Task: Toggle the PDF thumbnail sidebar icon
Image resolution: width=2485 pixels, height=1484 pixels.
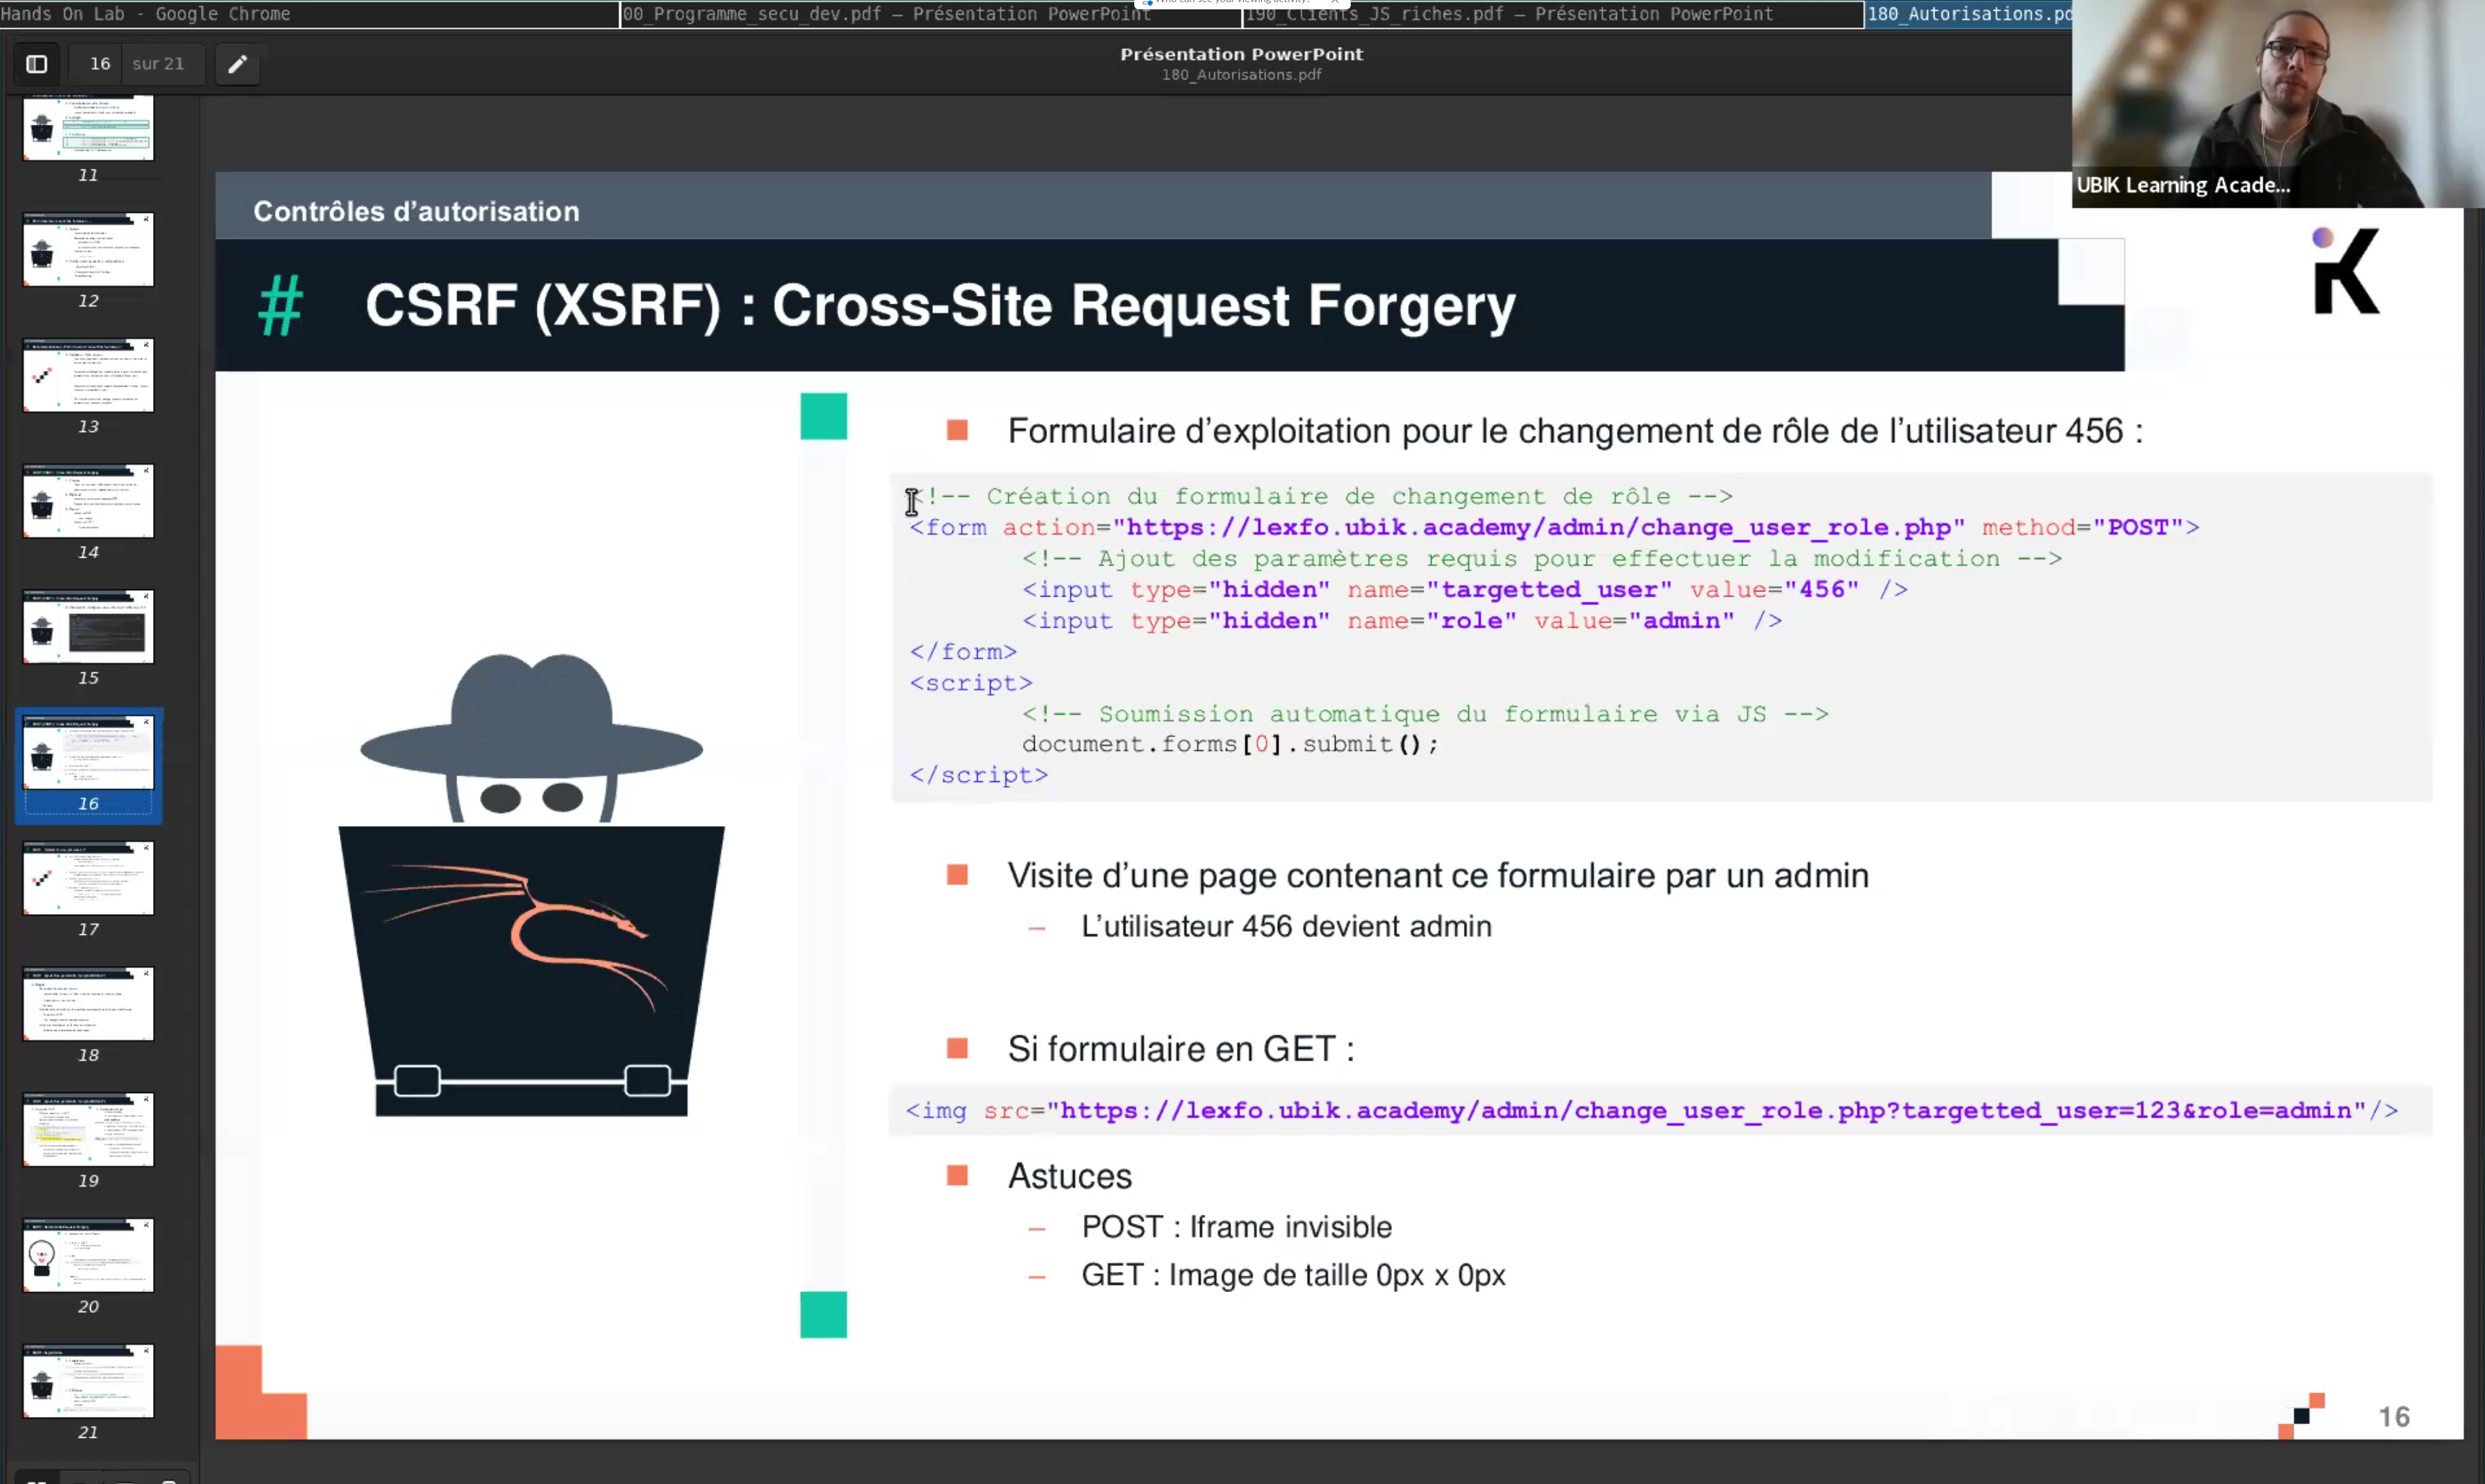Action: pyautogui.click(x=36, y=64)
